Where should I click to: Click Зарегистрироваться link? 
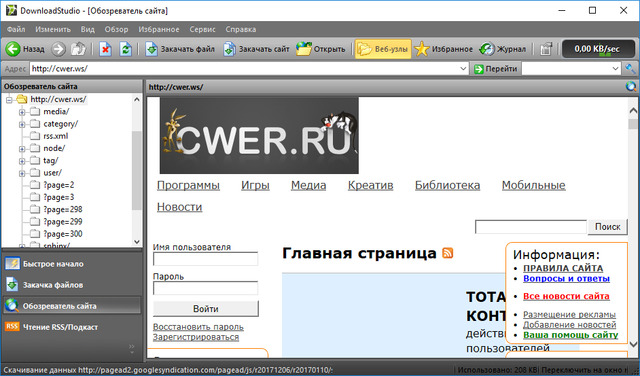pyautogui.click(x=196, y=337)
